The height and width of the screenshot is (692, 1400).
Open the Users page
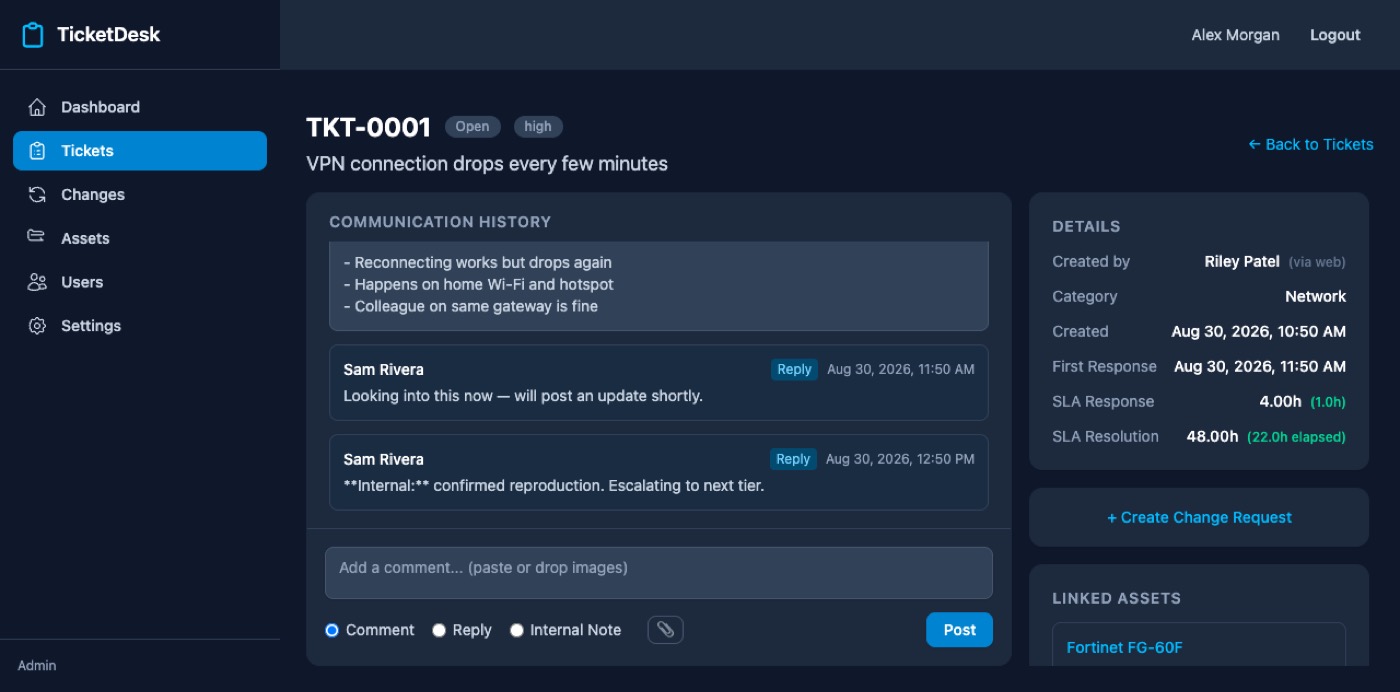click(x=140, y=282)
